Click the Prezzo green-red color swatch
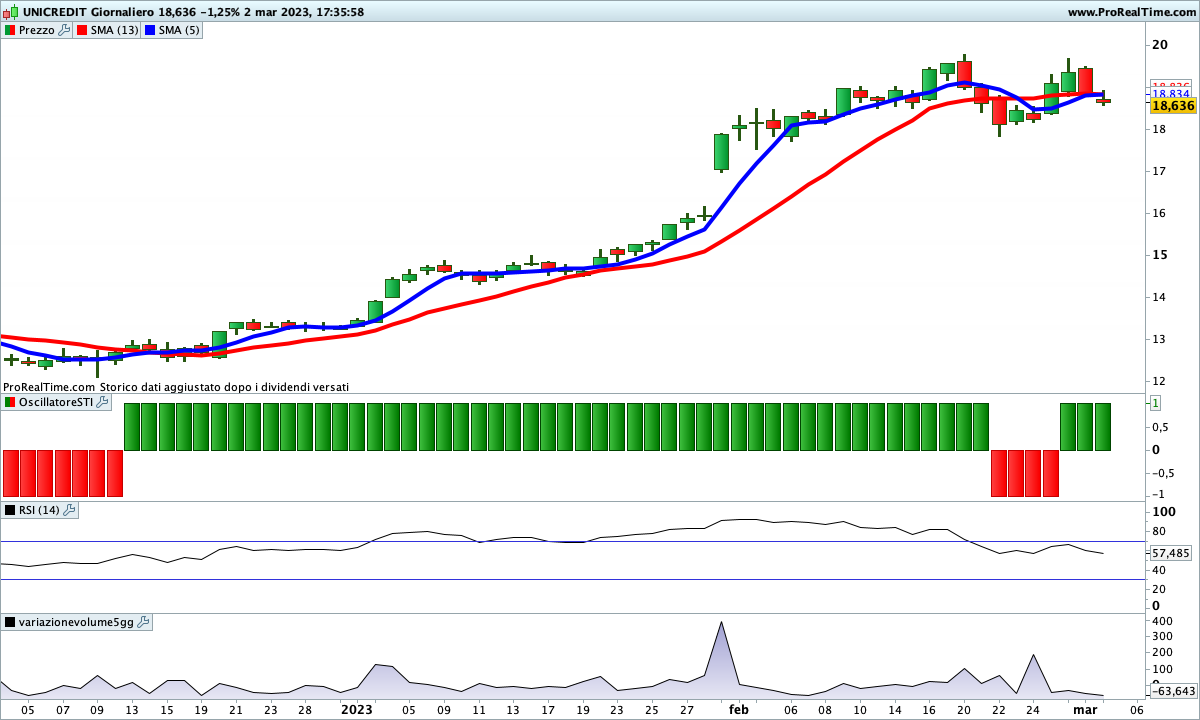Image resolution: width=1200 pixels, height=720 pixels. point(10,30)
